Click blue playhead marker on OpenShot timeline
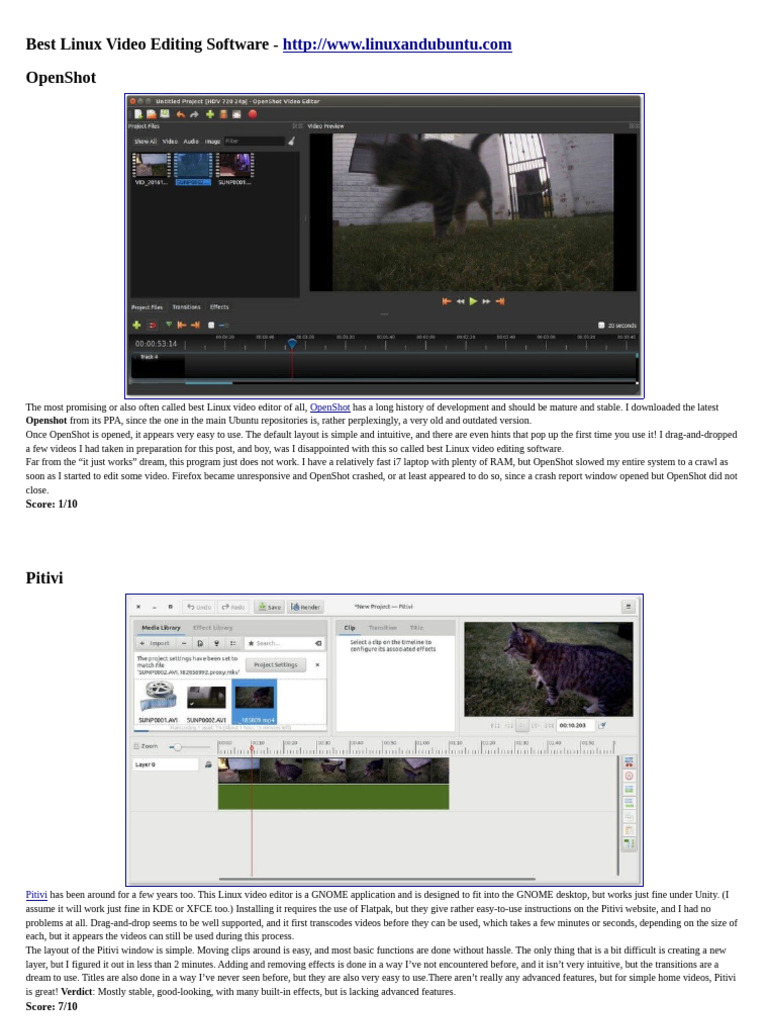 tap(292, 343)
